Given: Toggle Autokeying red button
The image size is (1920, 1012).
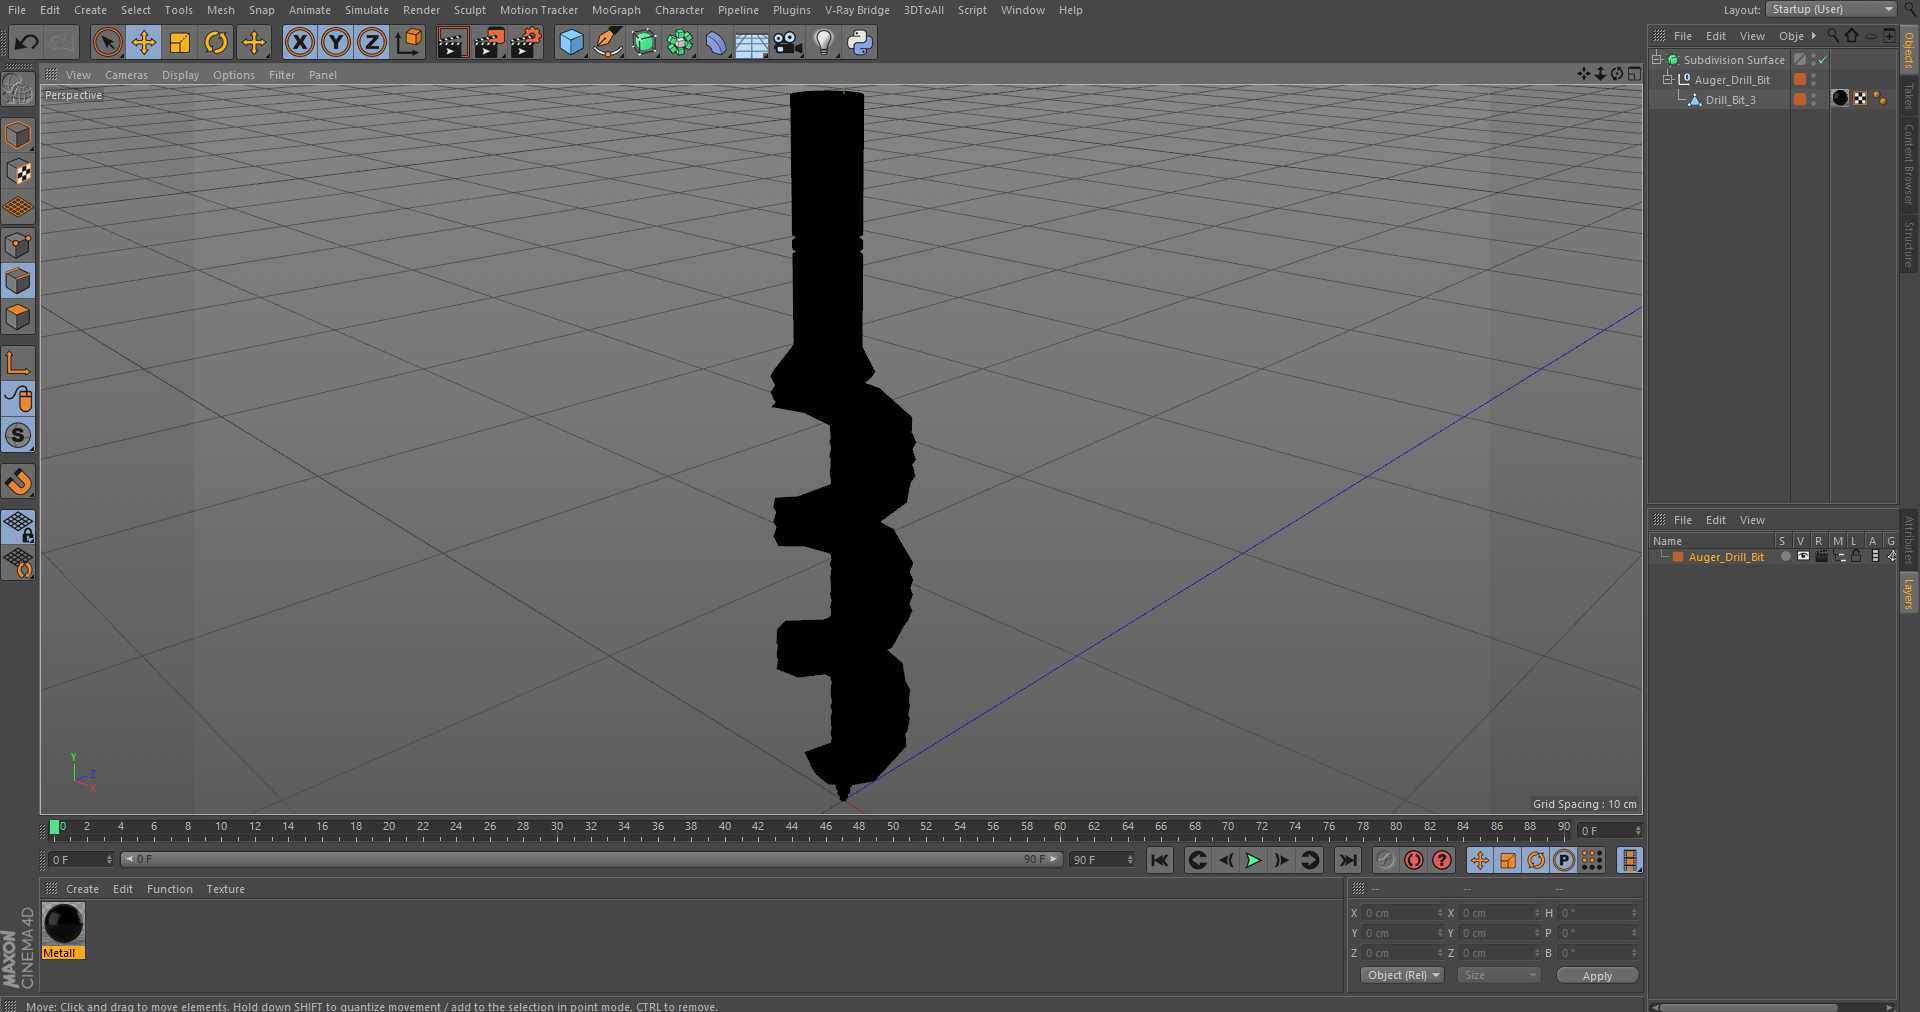Looking at the screenshot, I should point(1413,860).
